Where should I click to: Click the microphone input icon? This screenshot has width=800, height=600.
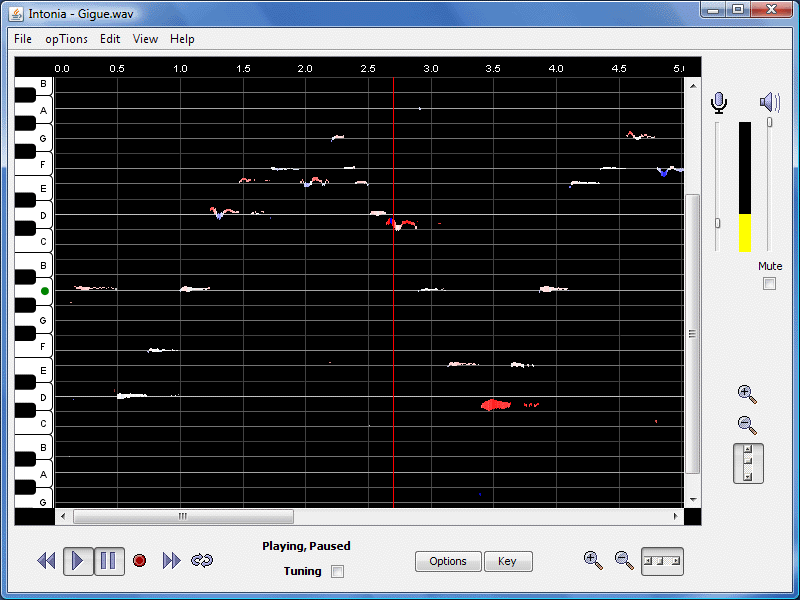(719, 102)
